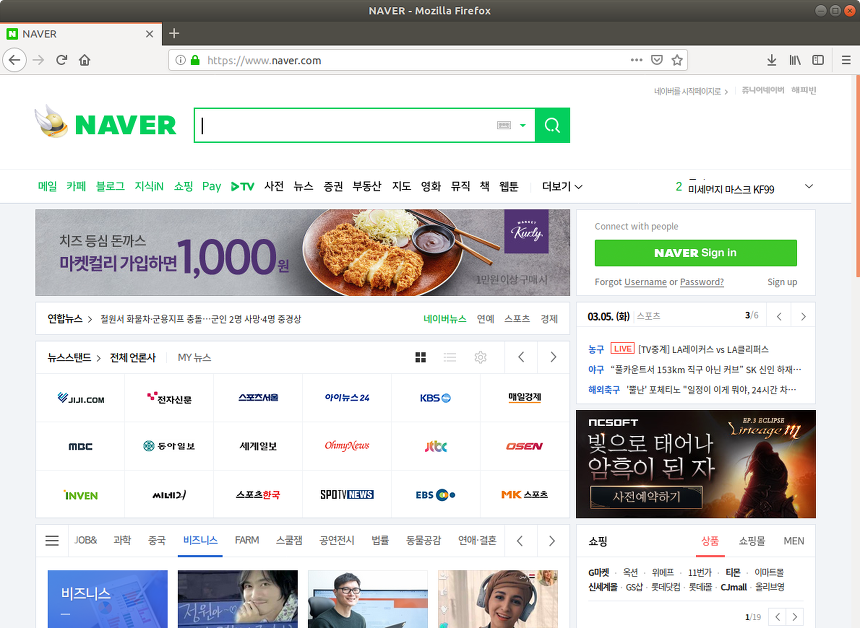Open the Firefox home page icon
This screenshot has height=628, width=860.
(84, 60)
